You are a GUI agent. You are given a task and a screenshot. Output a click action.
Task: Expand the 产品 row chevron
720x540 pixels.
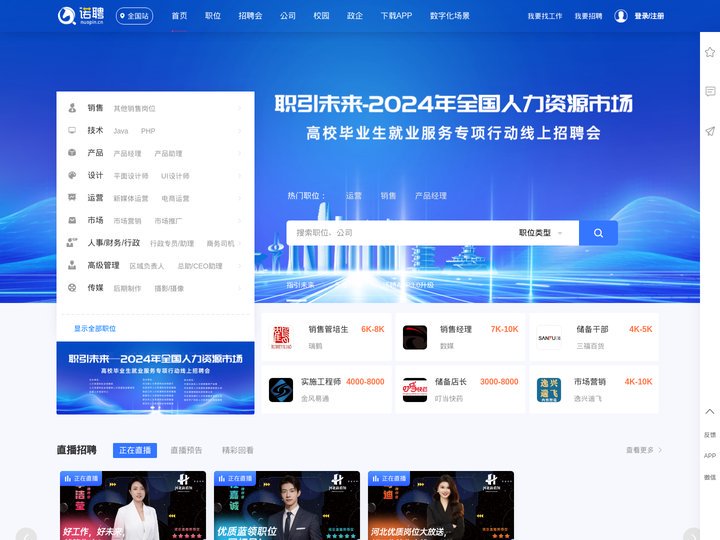(240, 153)
